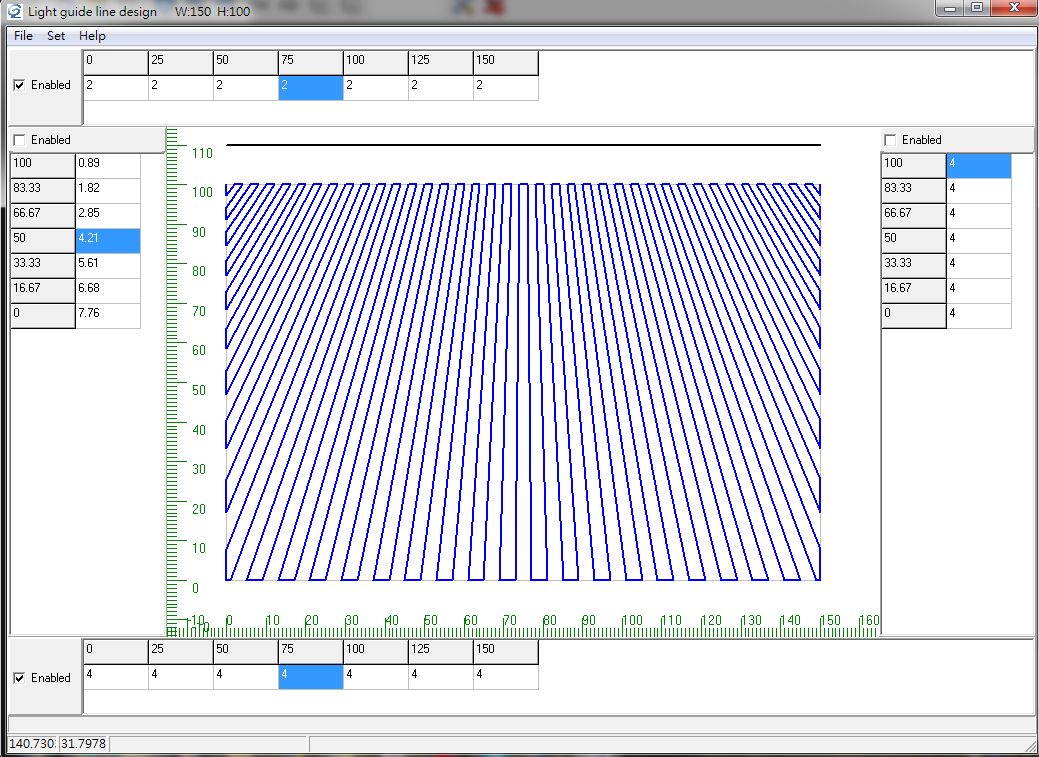This screenshot has height=757, width=1039.
Task: Select highlighted bottom table cell under 75
Action: click(x=311, y=677)
